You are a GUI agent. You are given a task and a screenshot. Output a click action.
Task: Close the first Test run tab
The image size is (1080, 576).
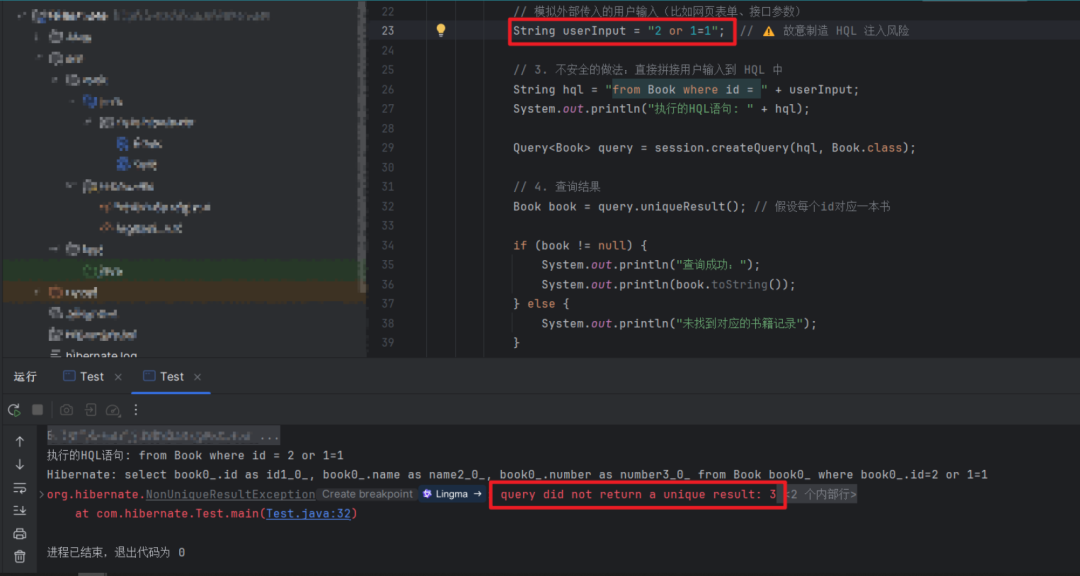[118, 377]
